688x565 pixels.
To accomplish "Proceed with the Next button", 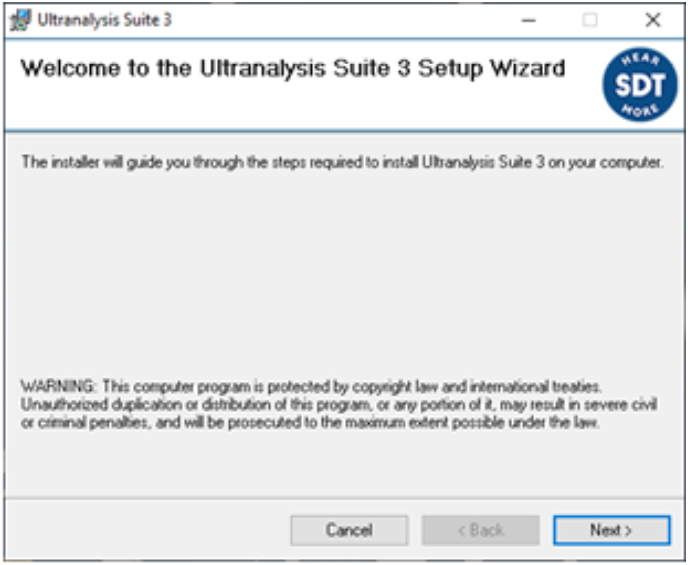I will (x=611, y=530).
